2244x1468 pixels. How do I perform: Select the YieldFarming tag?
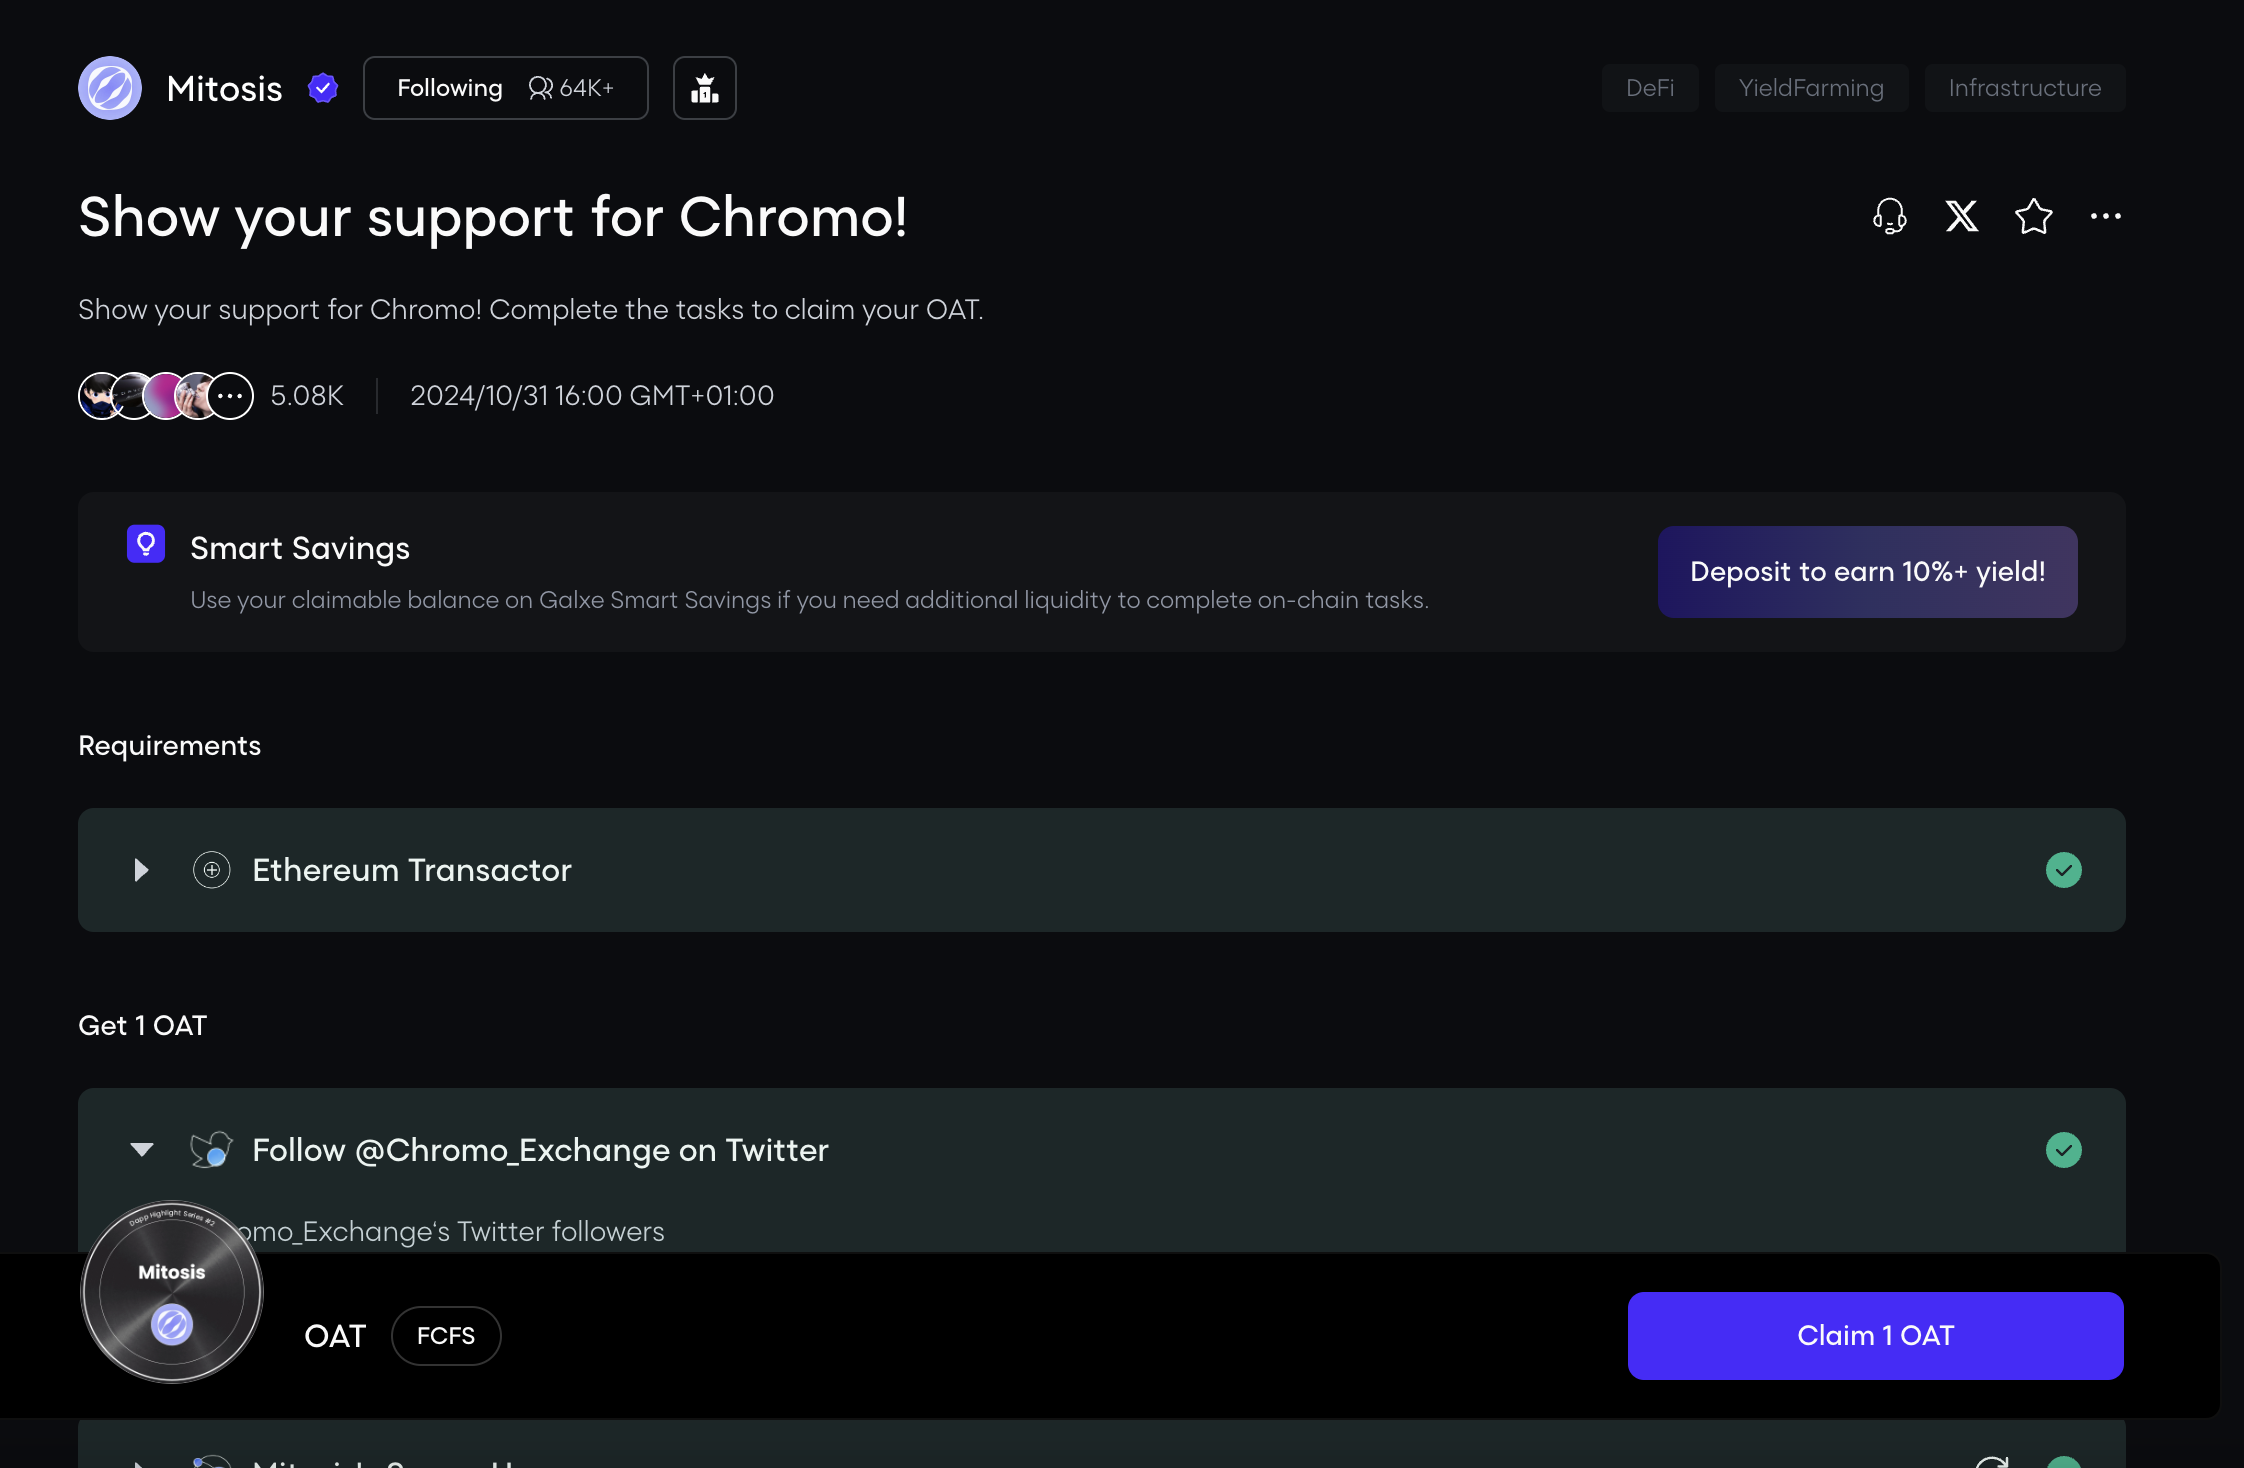coord(1810,88)
